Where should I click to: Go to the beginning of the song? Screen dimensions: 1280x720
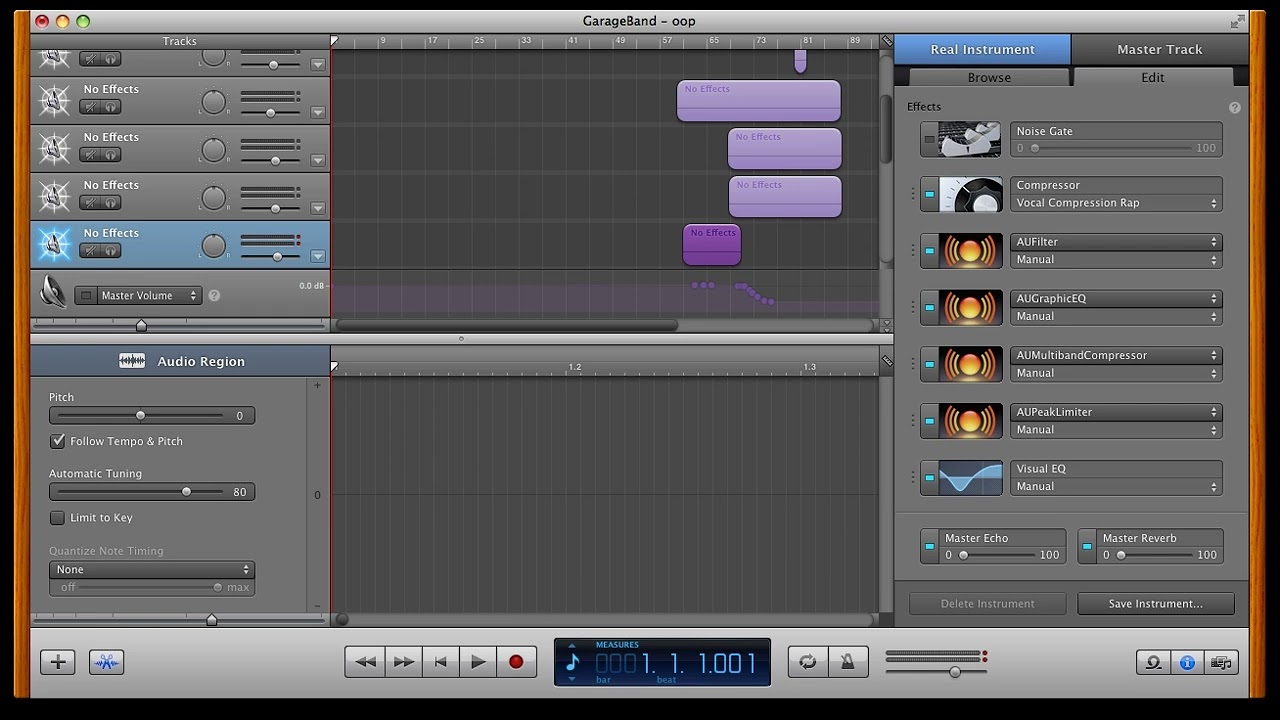click(441, 662)
